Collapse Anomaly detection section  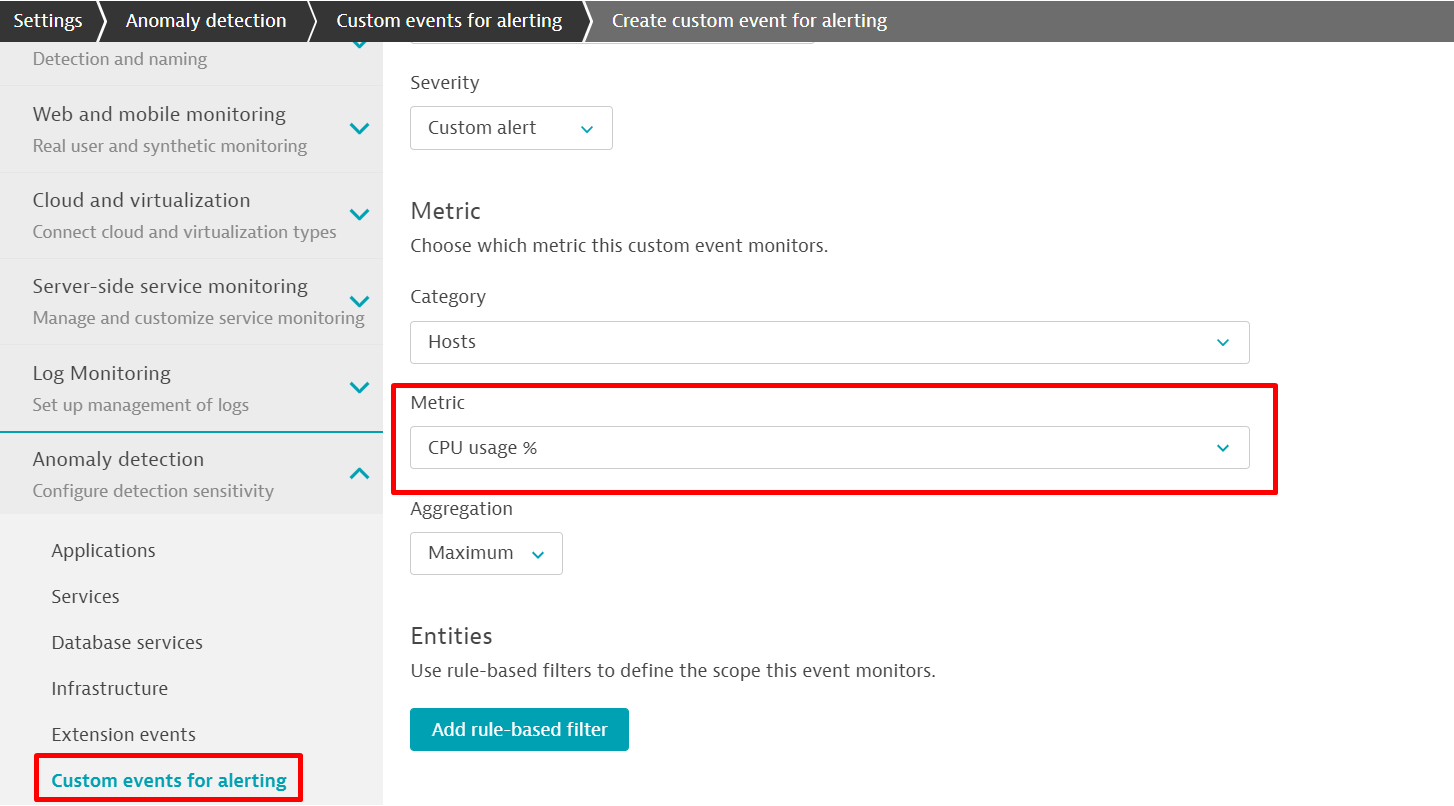point(359,474)
